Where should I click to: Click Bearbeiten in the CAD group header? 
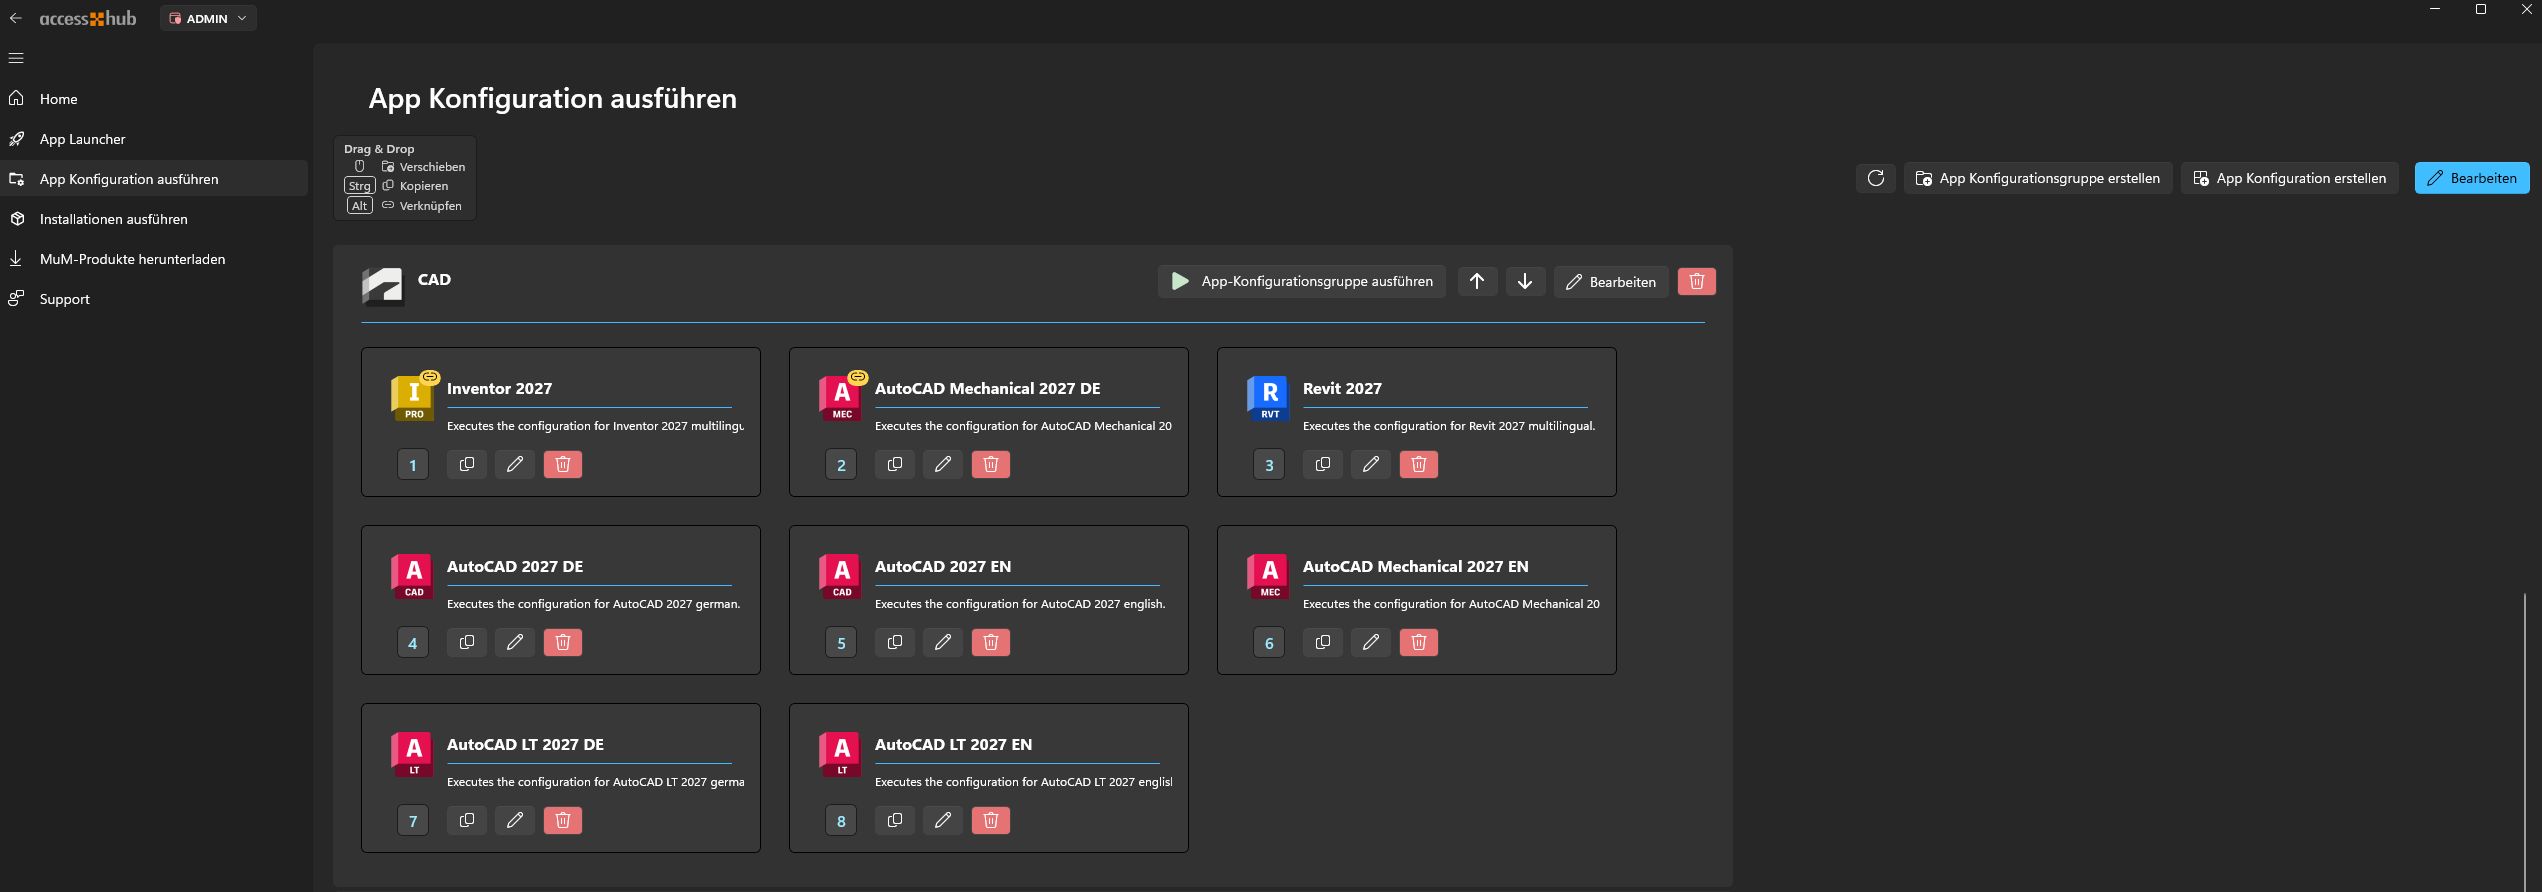[x=1611, y=282]
